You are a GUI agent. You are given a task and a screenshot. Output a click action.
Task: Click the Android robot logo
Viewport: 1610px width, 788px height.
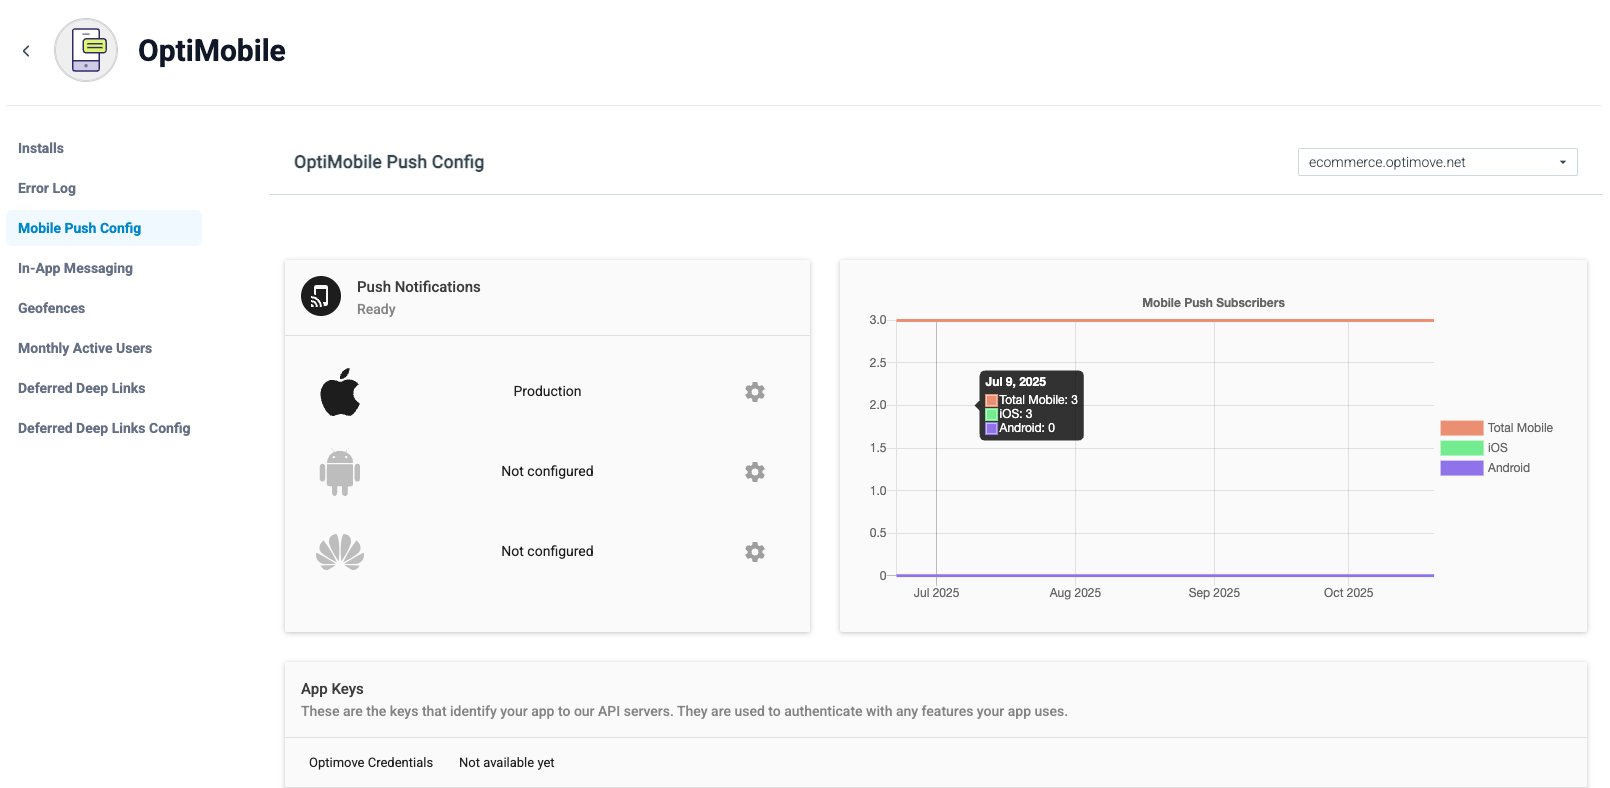pos(340,472)
